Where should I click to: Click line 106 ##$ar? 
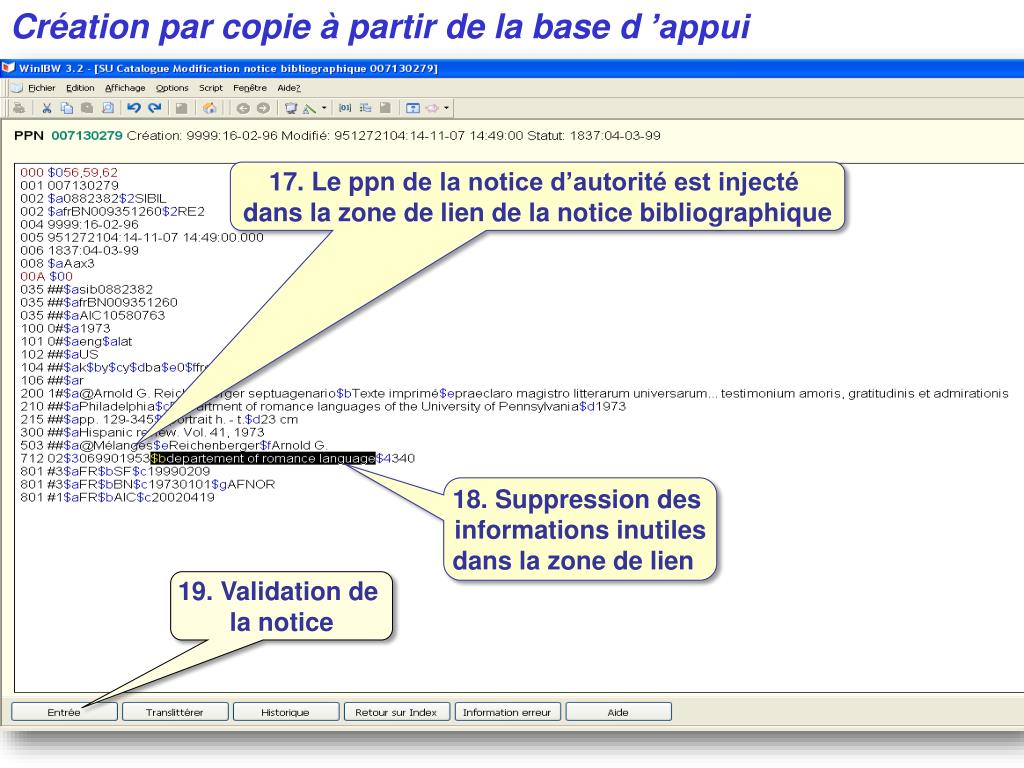coord(52,380)
